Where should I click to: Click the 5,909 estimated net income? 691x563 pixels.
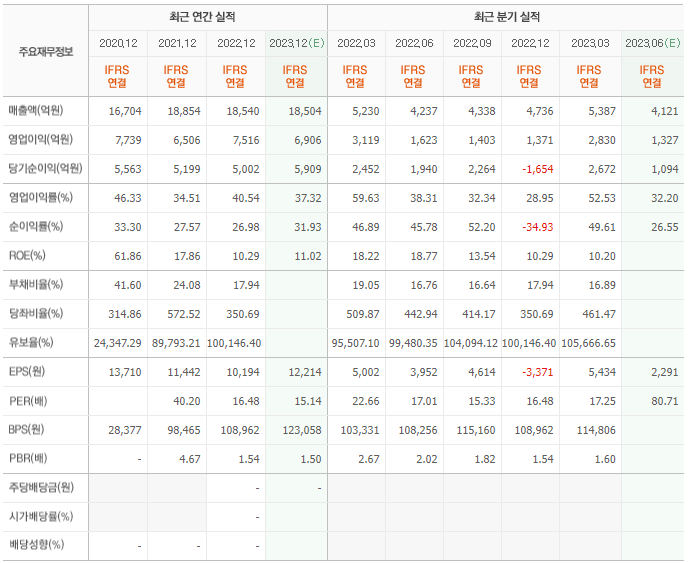[x=308, y=169]
